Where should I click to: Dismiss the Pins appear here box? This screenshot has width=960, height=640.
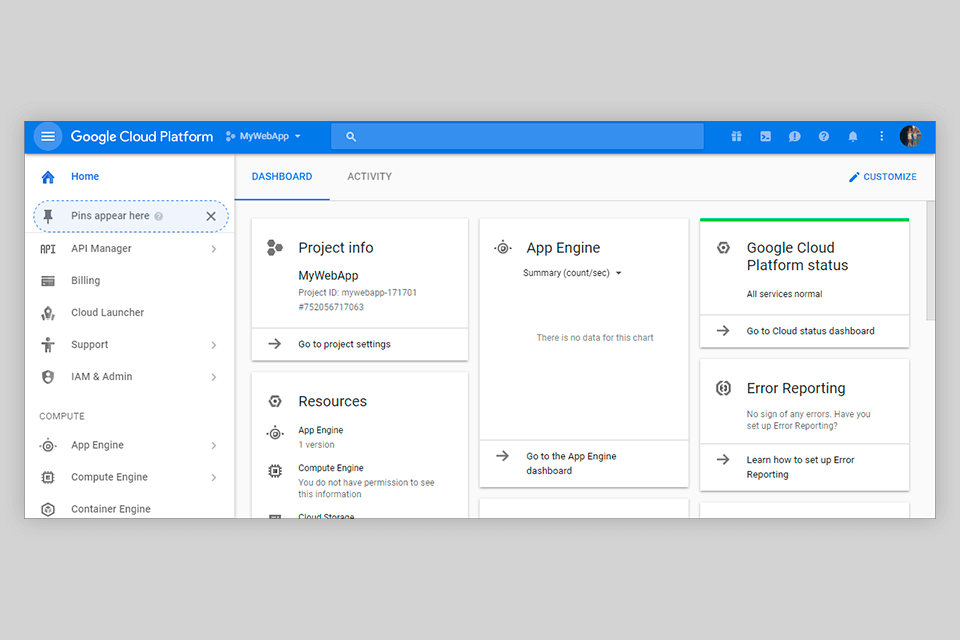[x=211, y=216]
